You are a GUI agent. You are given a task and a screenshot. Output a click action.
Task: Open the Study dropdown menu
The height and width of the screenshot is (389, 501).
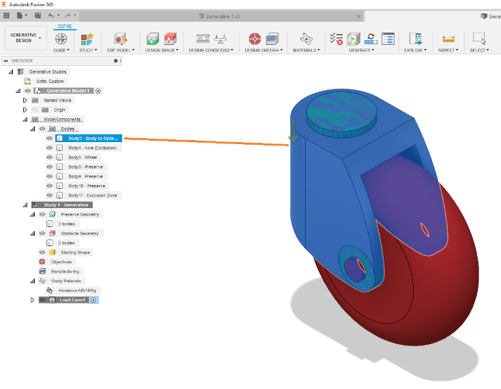[88, 50]
